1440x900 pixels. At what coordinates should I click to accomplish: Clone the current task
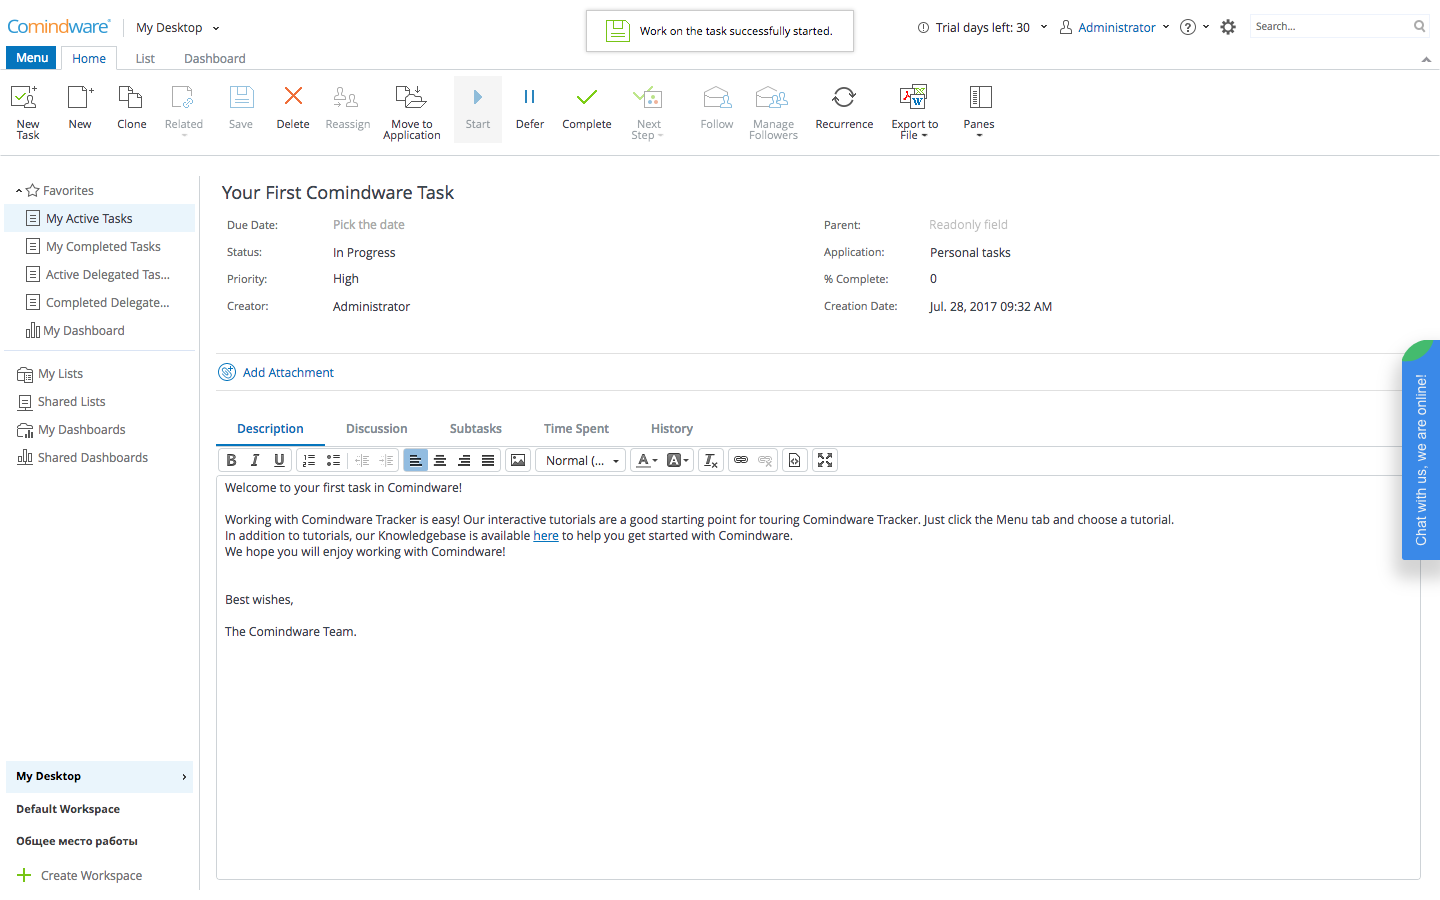[x=132, y=108]
